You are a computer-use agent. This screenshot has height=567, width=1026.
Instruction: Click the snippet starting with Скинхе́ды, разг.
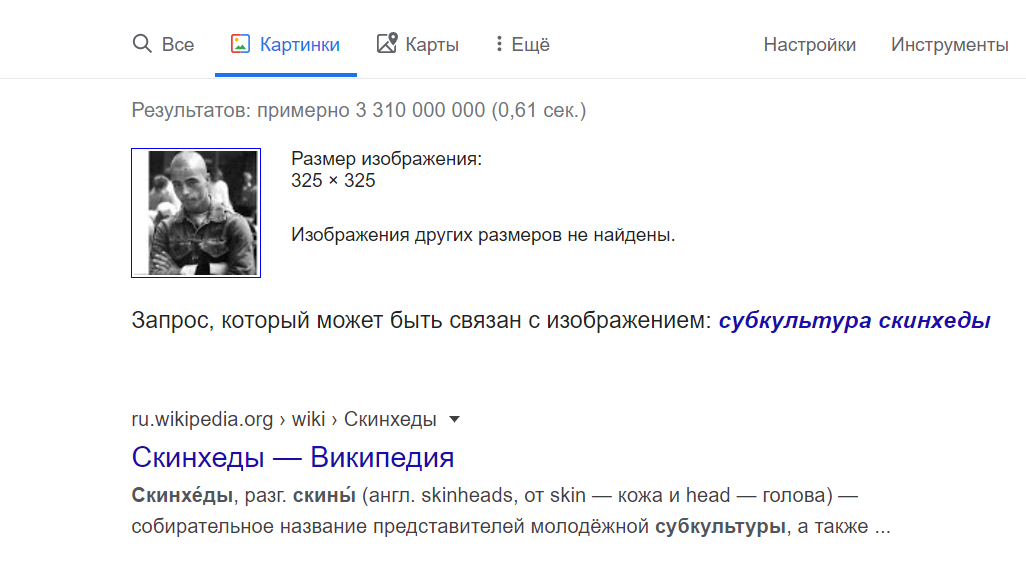pyautogui.click(x=511, y=511)
